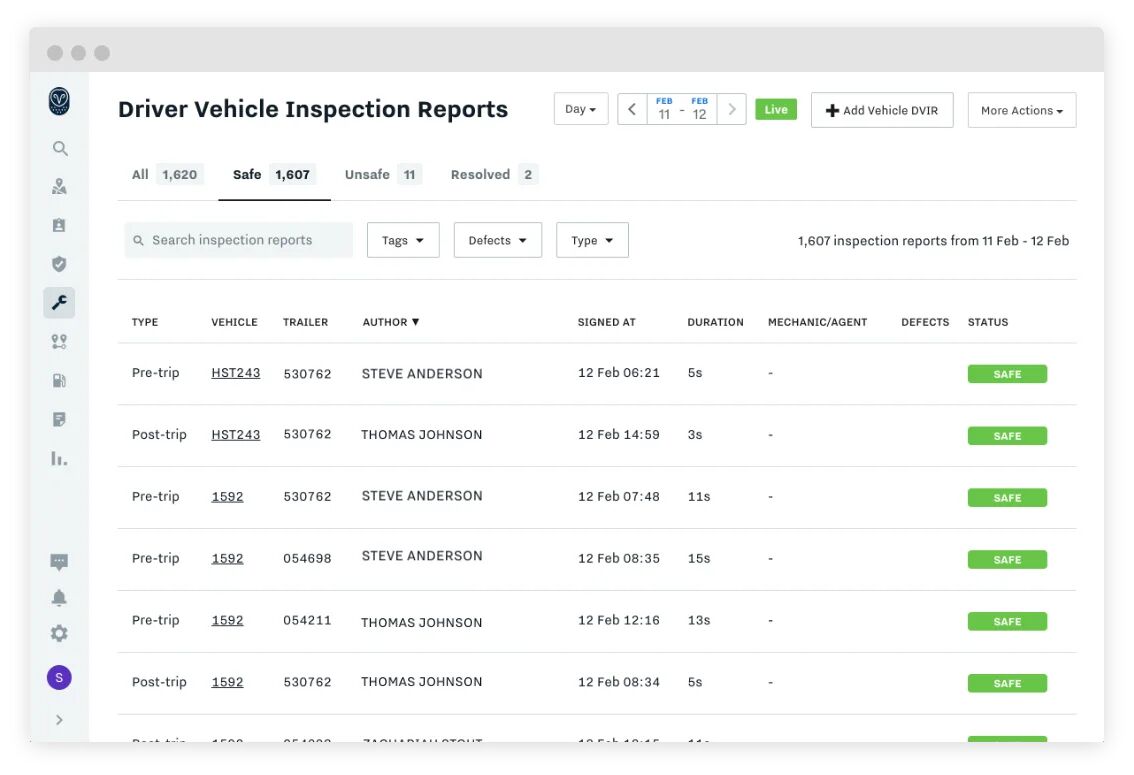Viewport: 1134px width, 775px height.
Task: Click SAFE status badge for 06:21 report
Action: tap(1007, 374)
